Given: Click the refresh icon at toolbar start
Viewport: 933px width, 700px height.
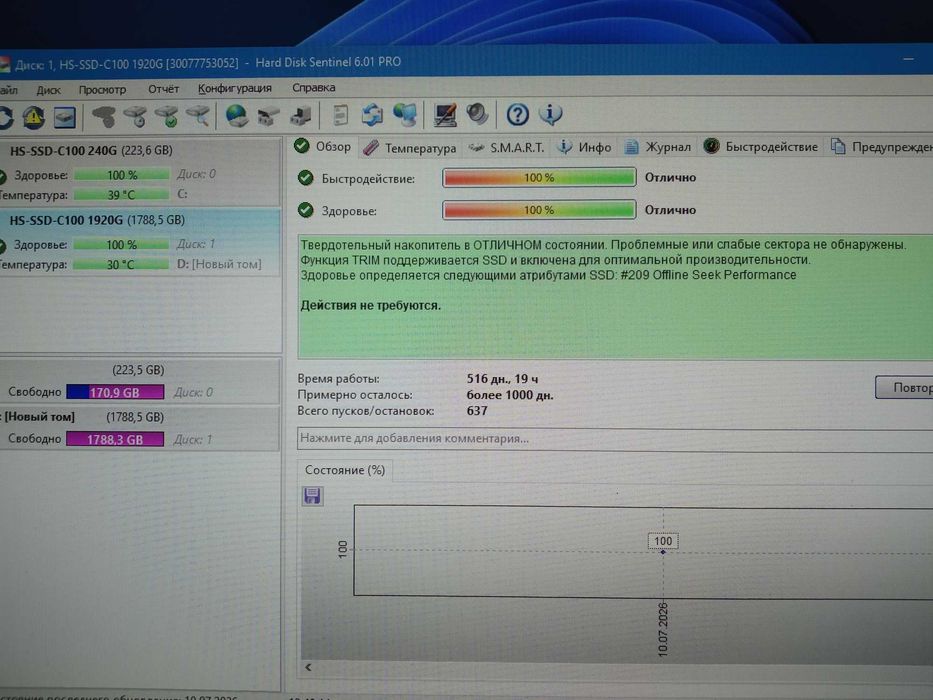Looking at the screenshot, I should 5,117.
